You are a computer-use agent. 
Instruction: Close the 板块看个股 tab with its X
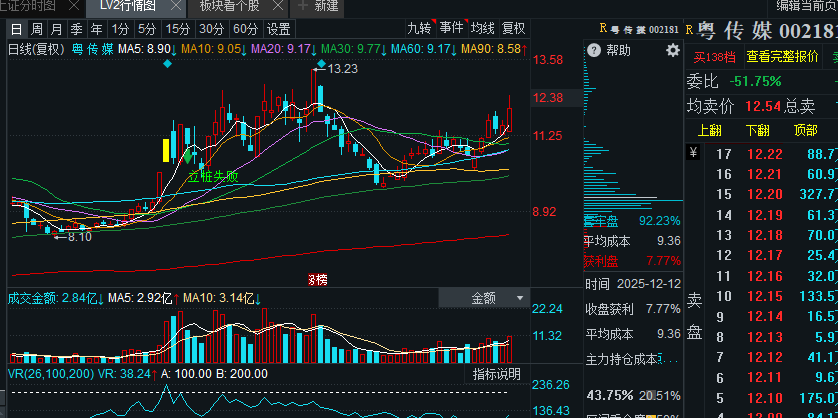[276, 6]
